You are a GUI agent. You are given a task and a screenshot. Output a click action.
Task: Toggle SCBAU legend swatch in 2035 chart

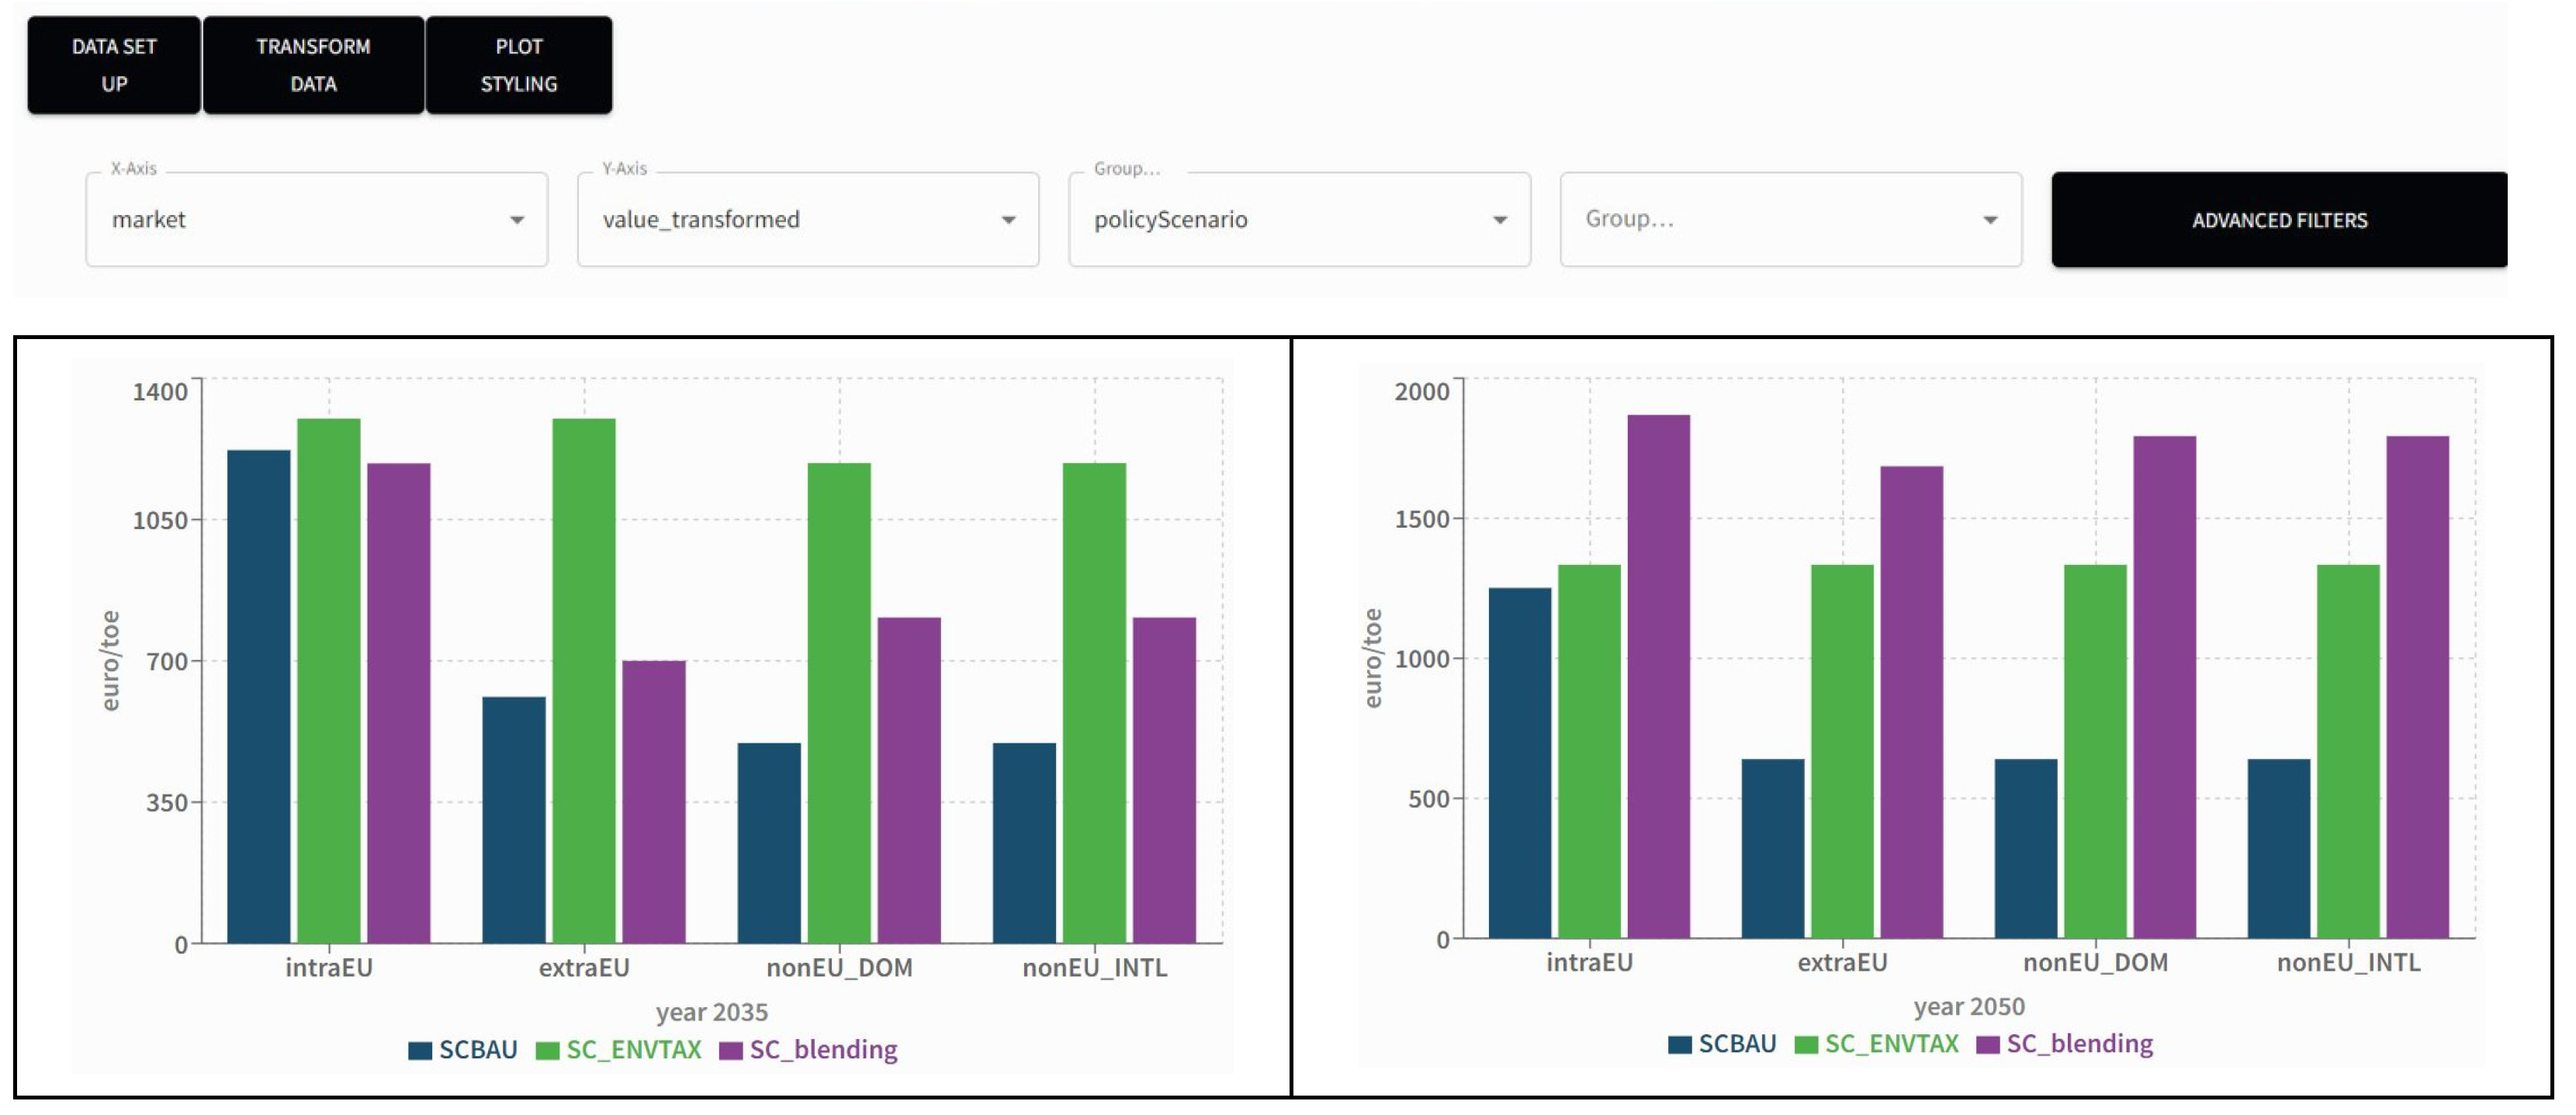pyautogui.click(x=420, y=1050)
